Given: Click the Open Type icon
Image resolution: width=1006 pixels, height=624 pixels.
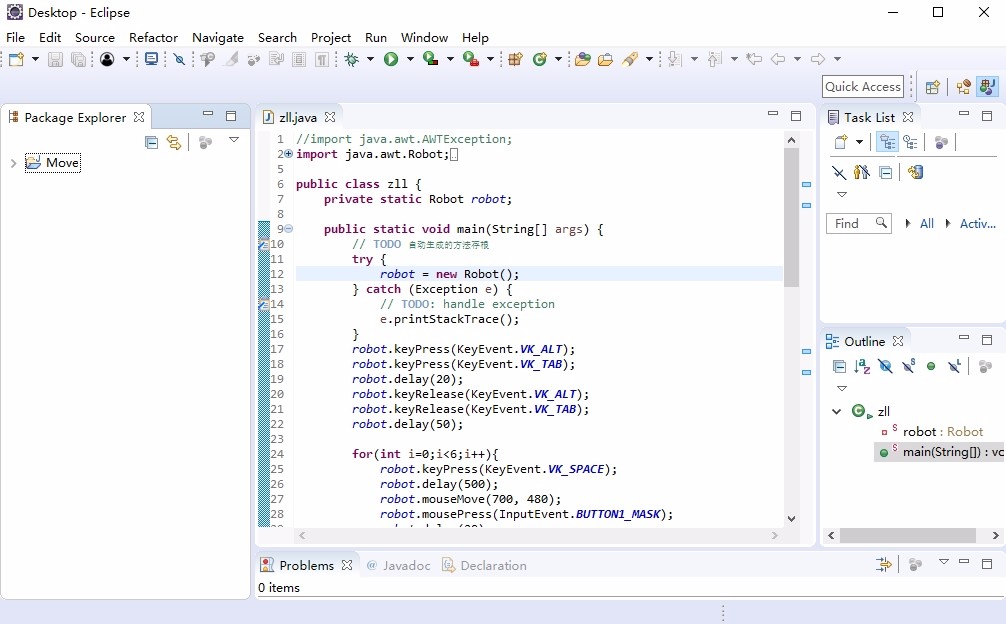Looking at the screenshot, I should coord(583,59).
